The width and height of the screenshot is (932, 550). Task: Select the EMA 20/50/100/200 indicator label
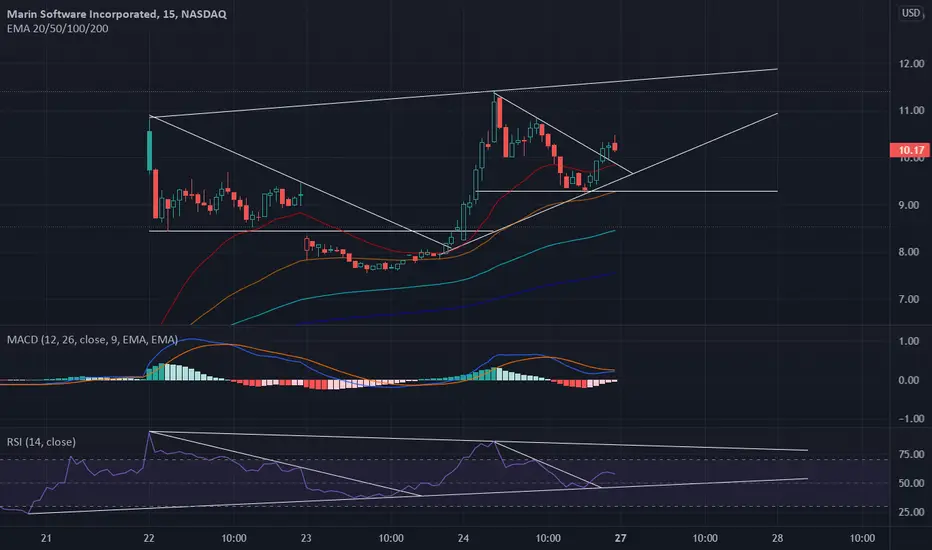(58, 29)
